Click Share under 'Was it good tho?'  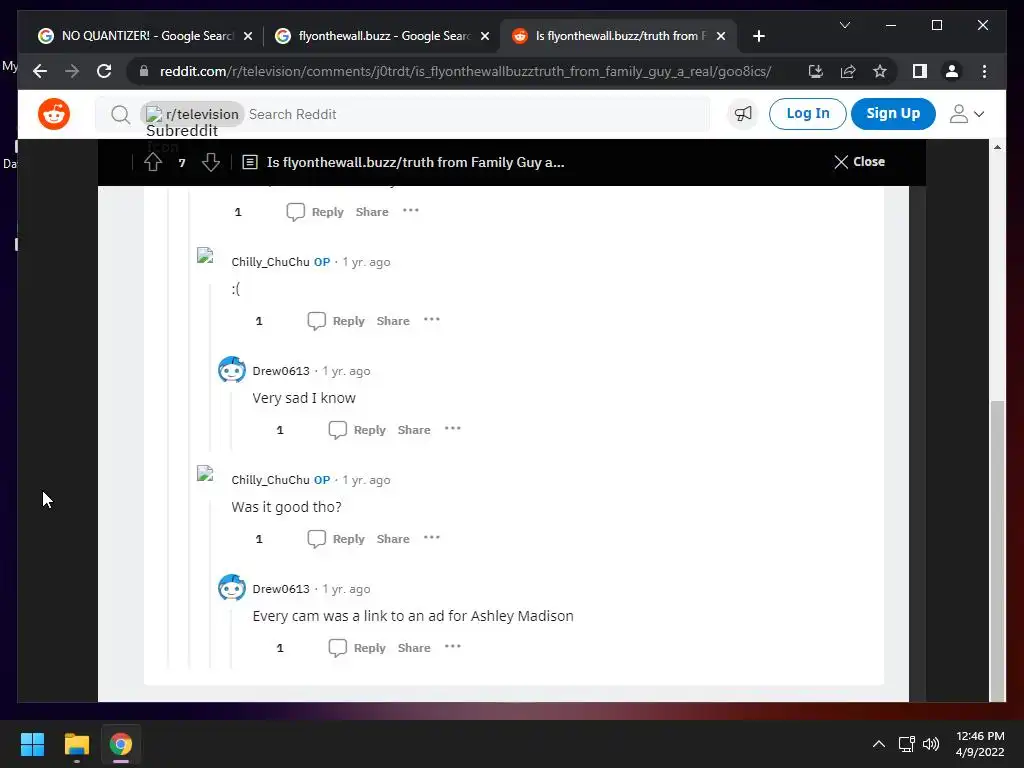(393, 539)
